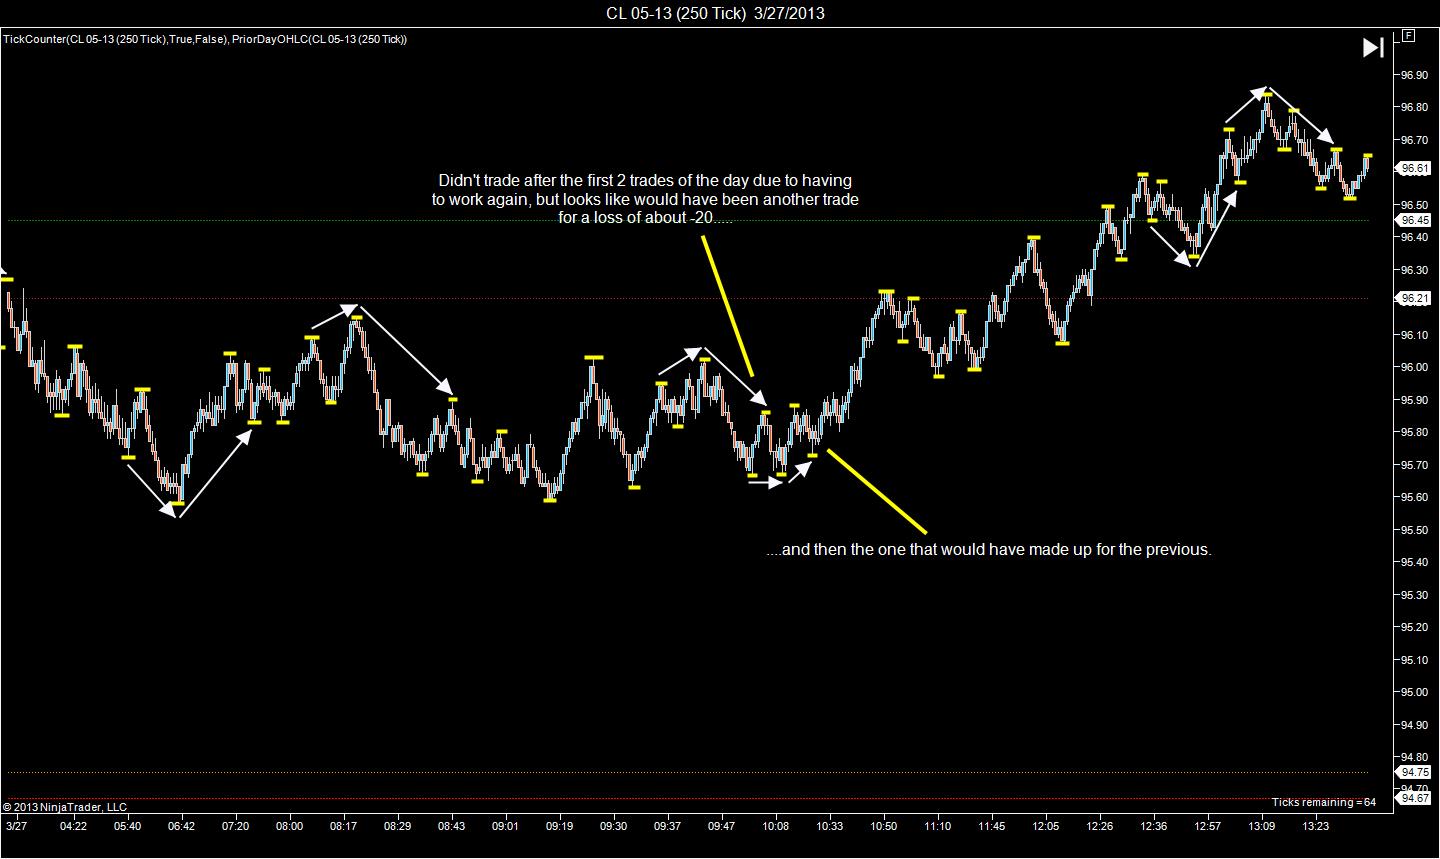Click the 10:08 time axis label
Screen dimensions: 1440x859
click(775, 826)
